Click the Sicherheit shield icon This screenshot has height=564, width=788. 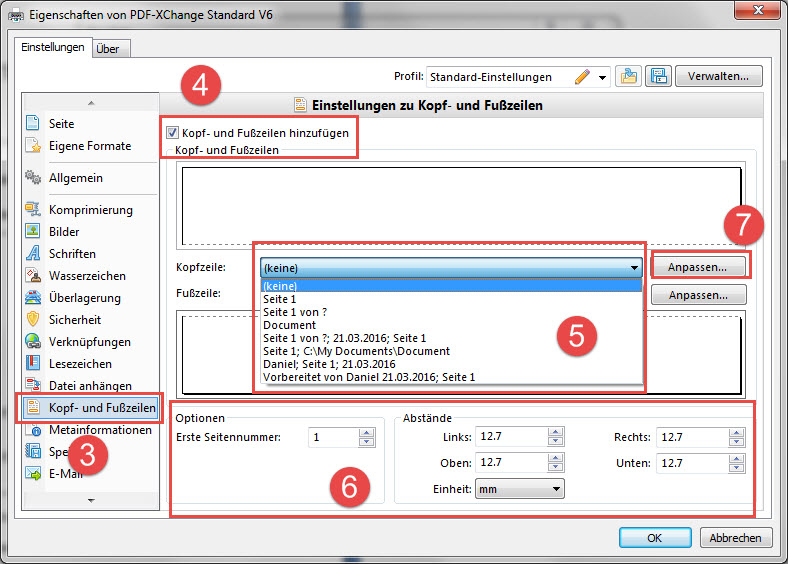coord(33,319)
